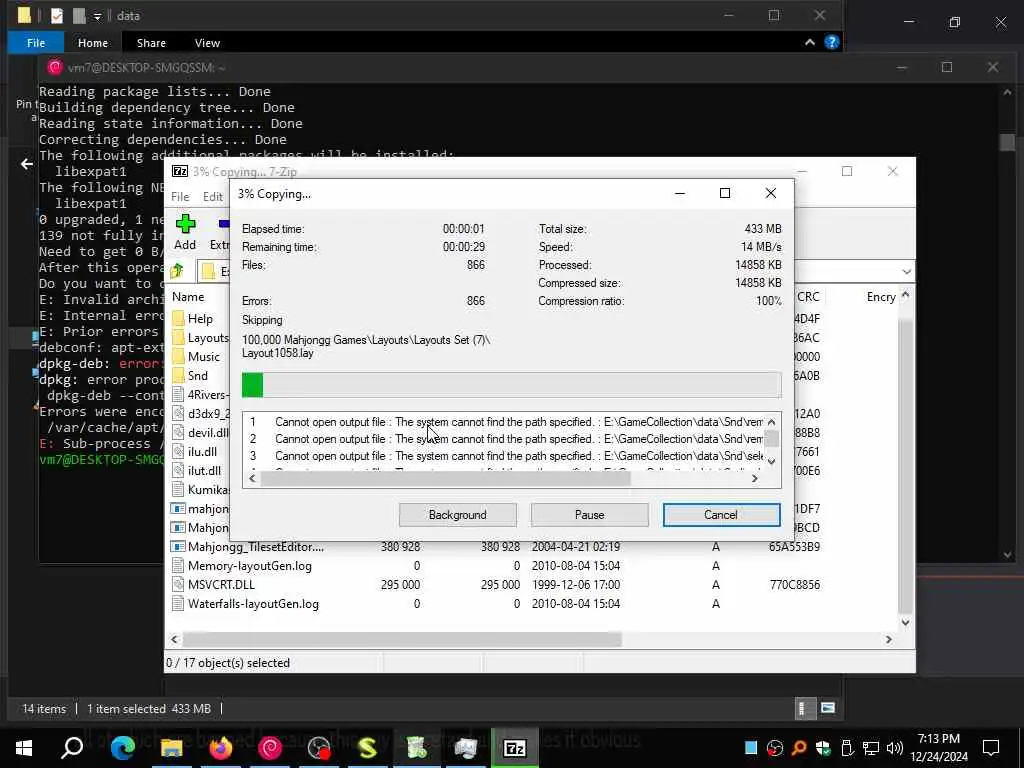Sort 7-Zip list by CRC column

808,296
